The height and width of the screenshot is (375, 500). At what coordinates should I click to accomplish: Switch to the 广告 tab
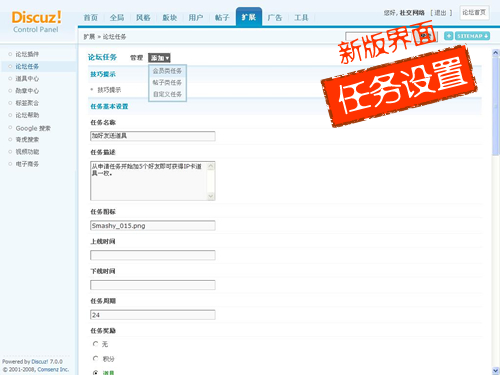[x=275, y=18]
